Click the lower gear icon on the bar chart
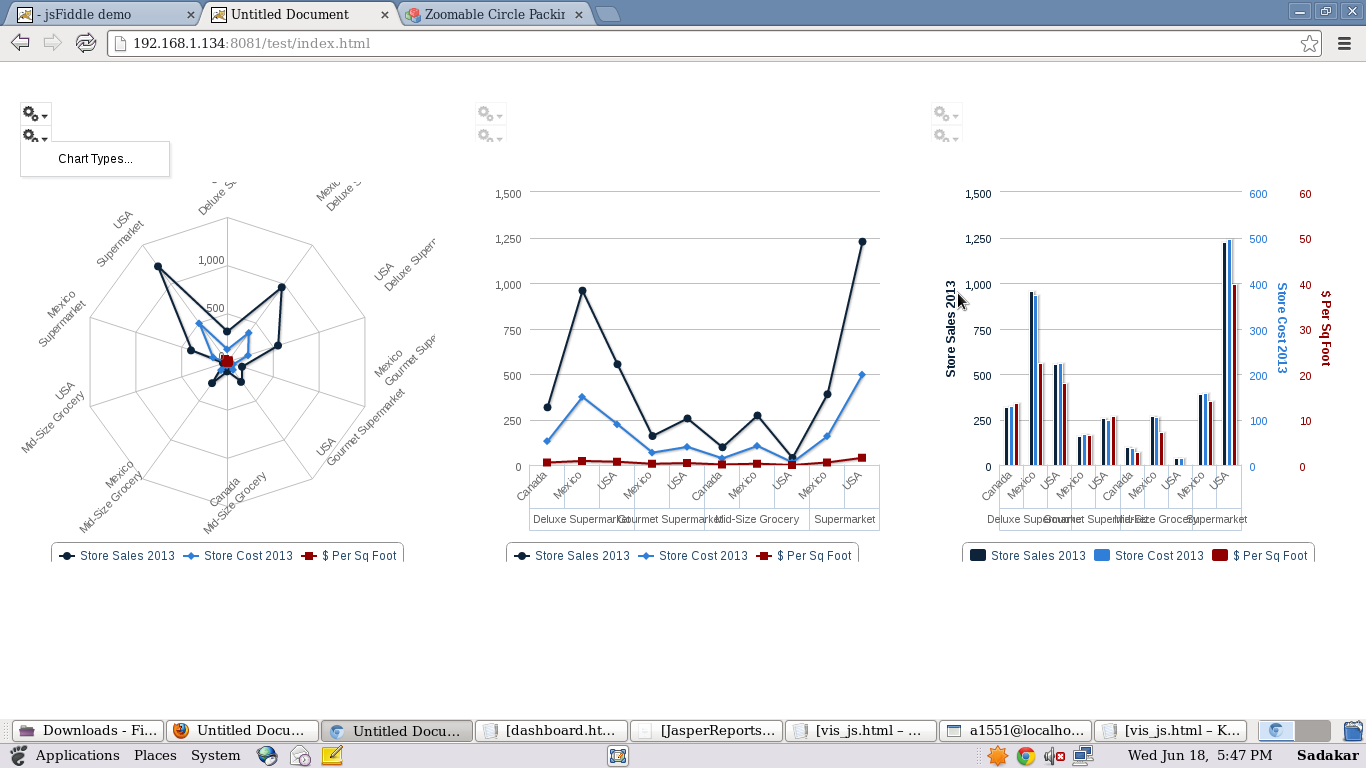 (x=942, y=136)
